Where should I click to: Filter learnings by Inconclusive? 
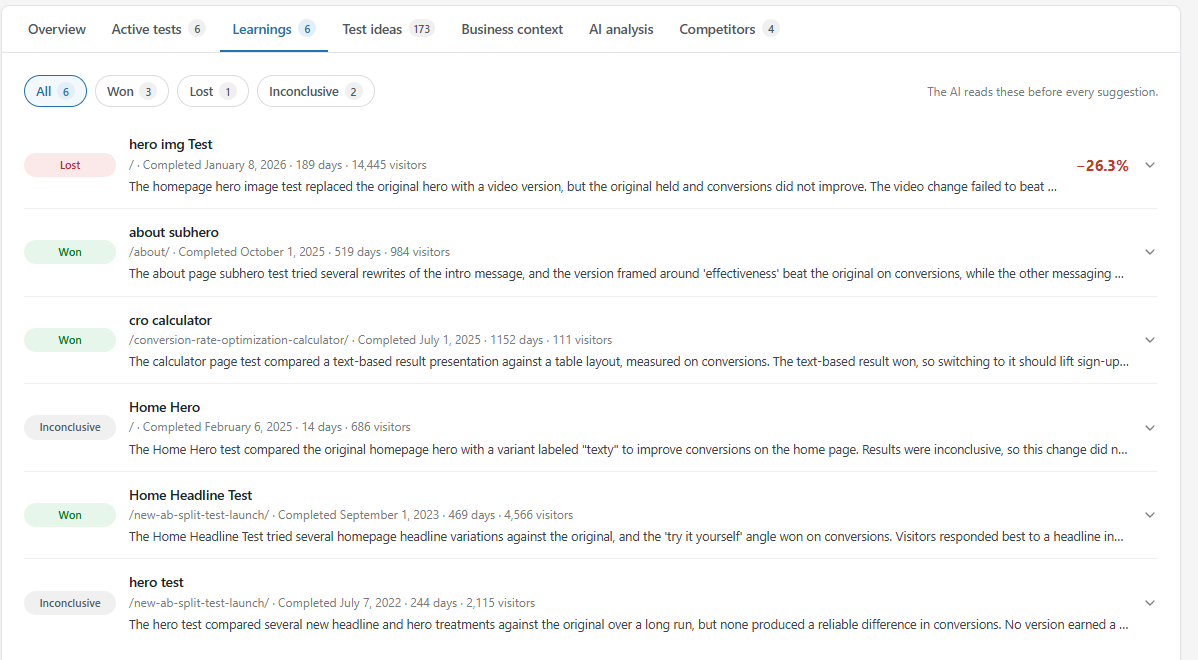[316, 91]
